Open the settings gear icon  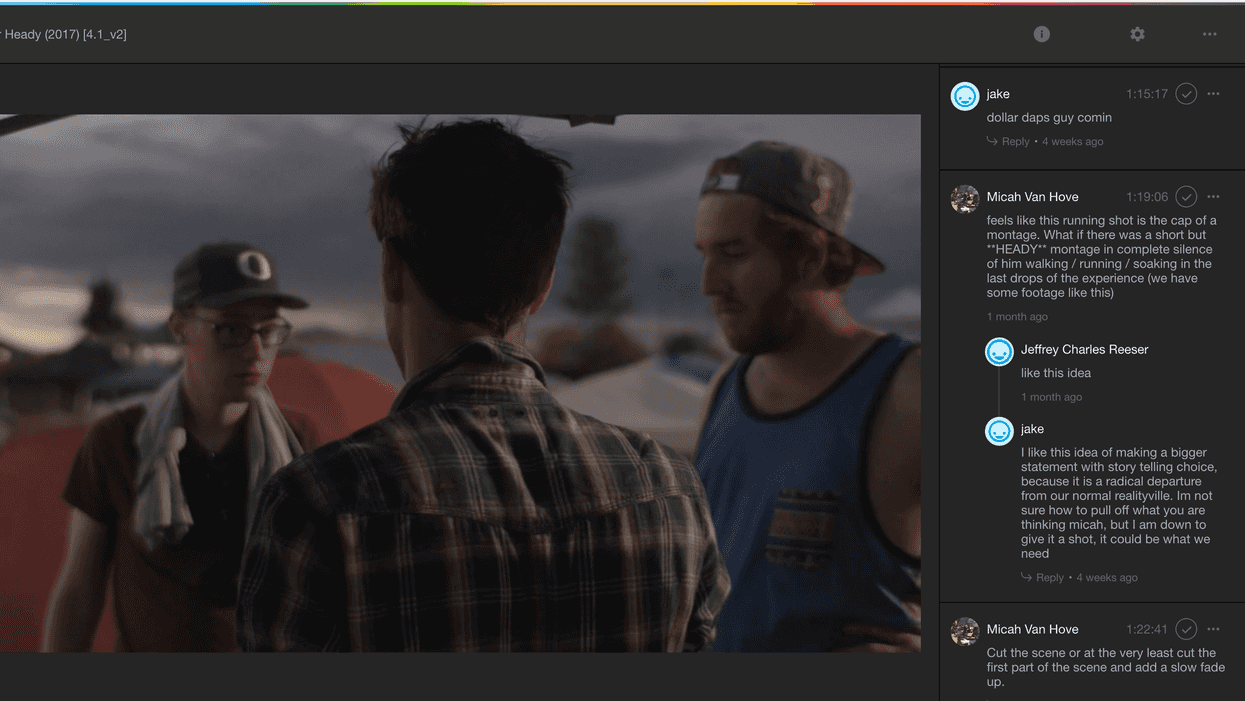coord(1137,34)
